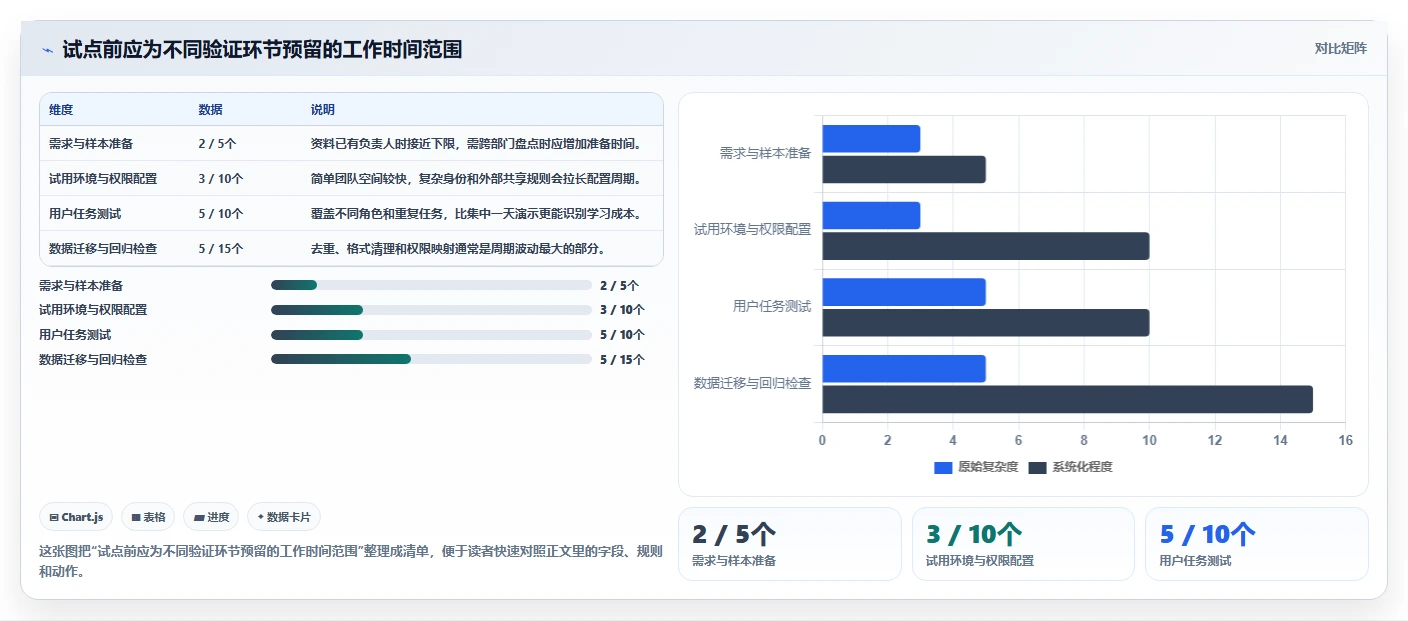Open the 5 / 10个 用户任务测试 data card
Viewport: 1408px width, 621px height.
(x=1257, y=544)
